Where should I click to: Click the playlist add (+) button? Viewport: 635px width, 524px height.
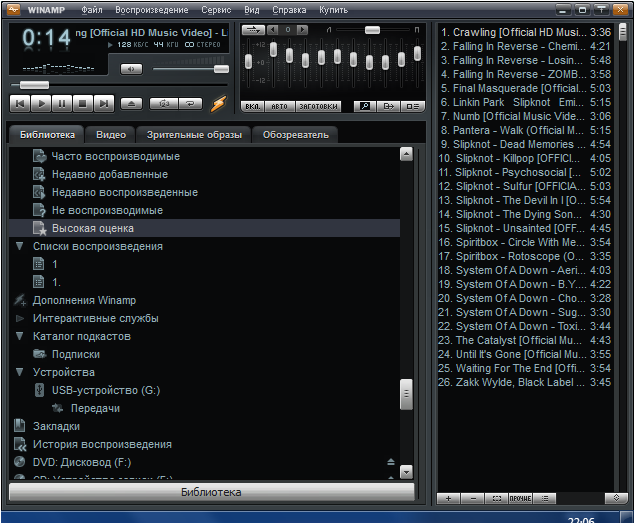[x=448, y=498]
